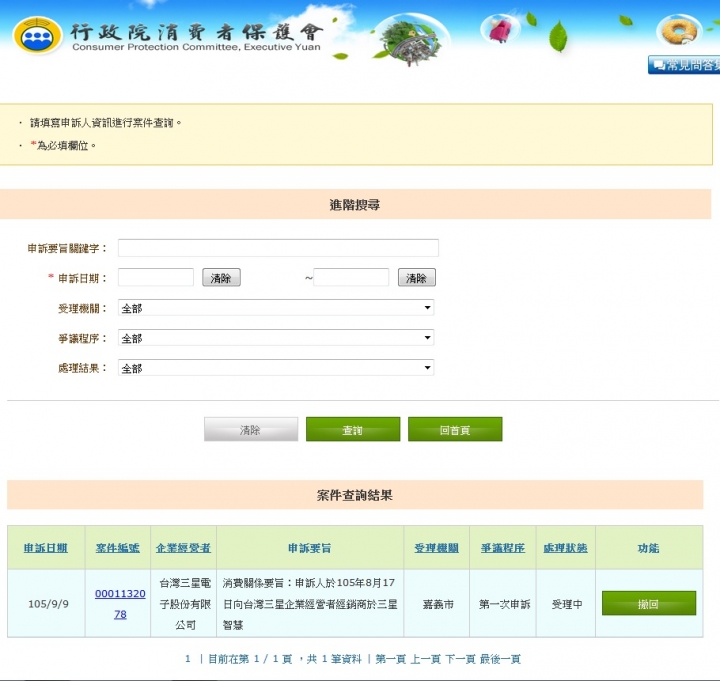The image size is (720, 681).
Task: Open the 常見問答集 FAQ button
Action: point(684,65)
